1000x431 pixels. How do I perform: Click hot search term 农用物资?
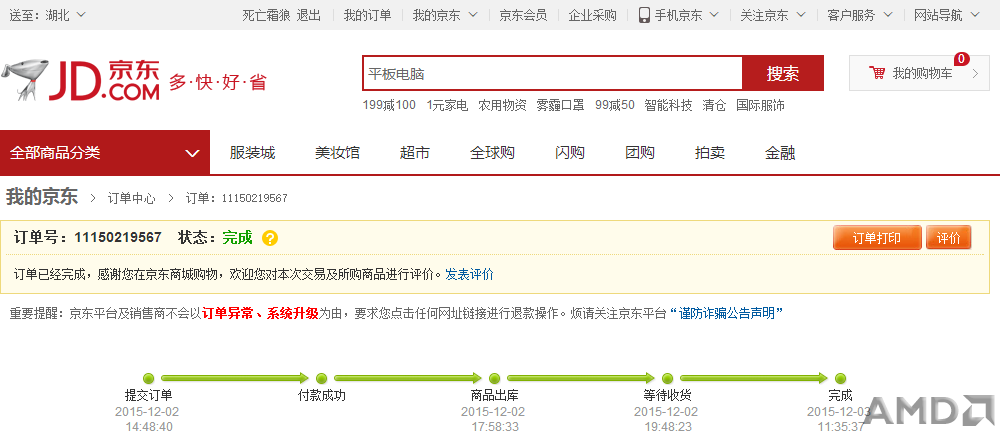[503, 105]
